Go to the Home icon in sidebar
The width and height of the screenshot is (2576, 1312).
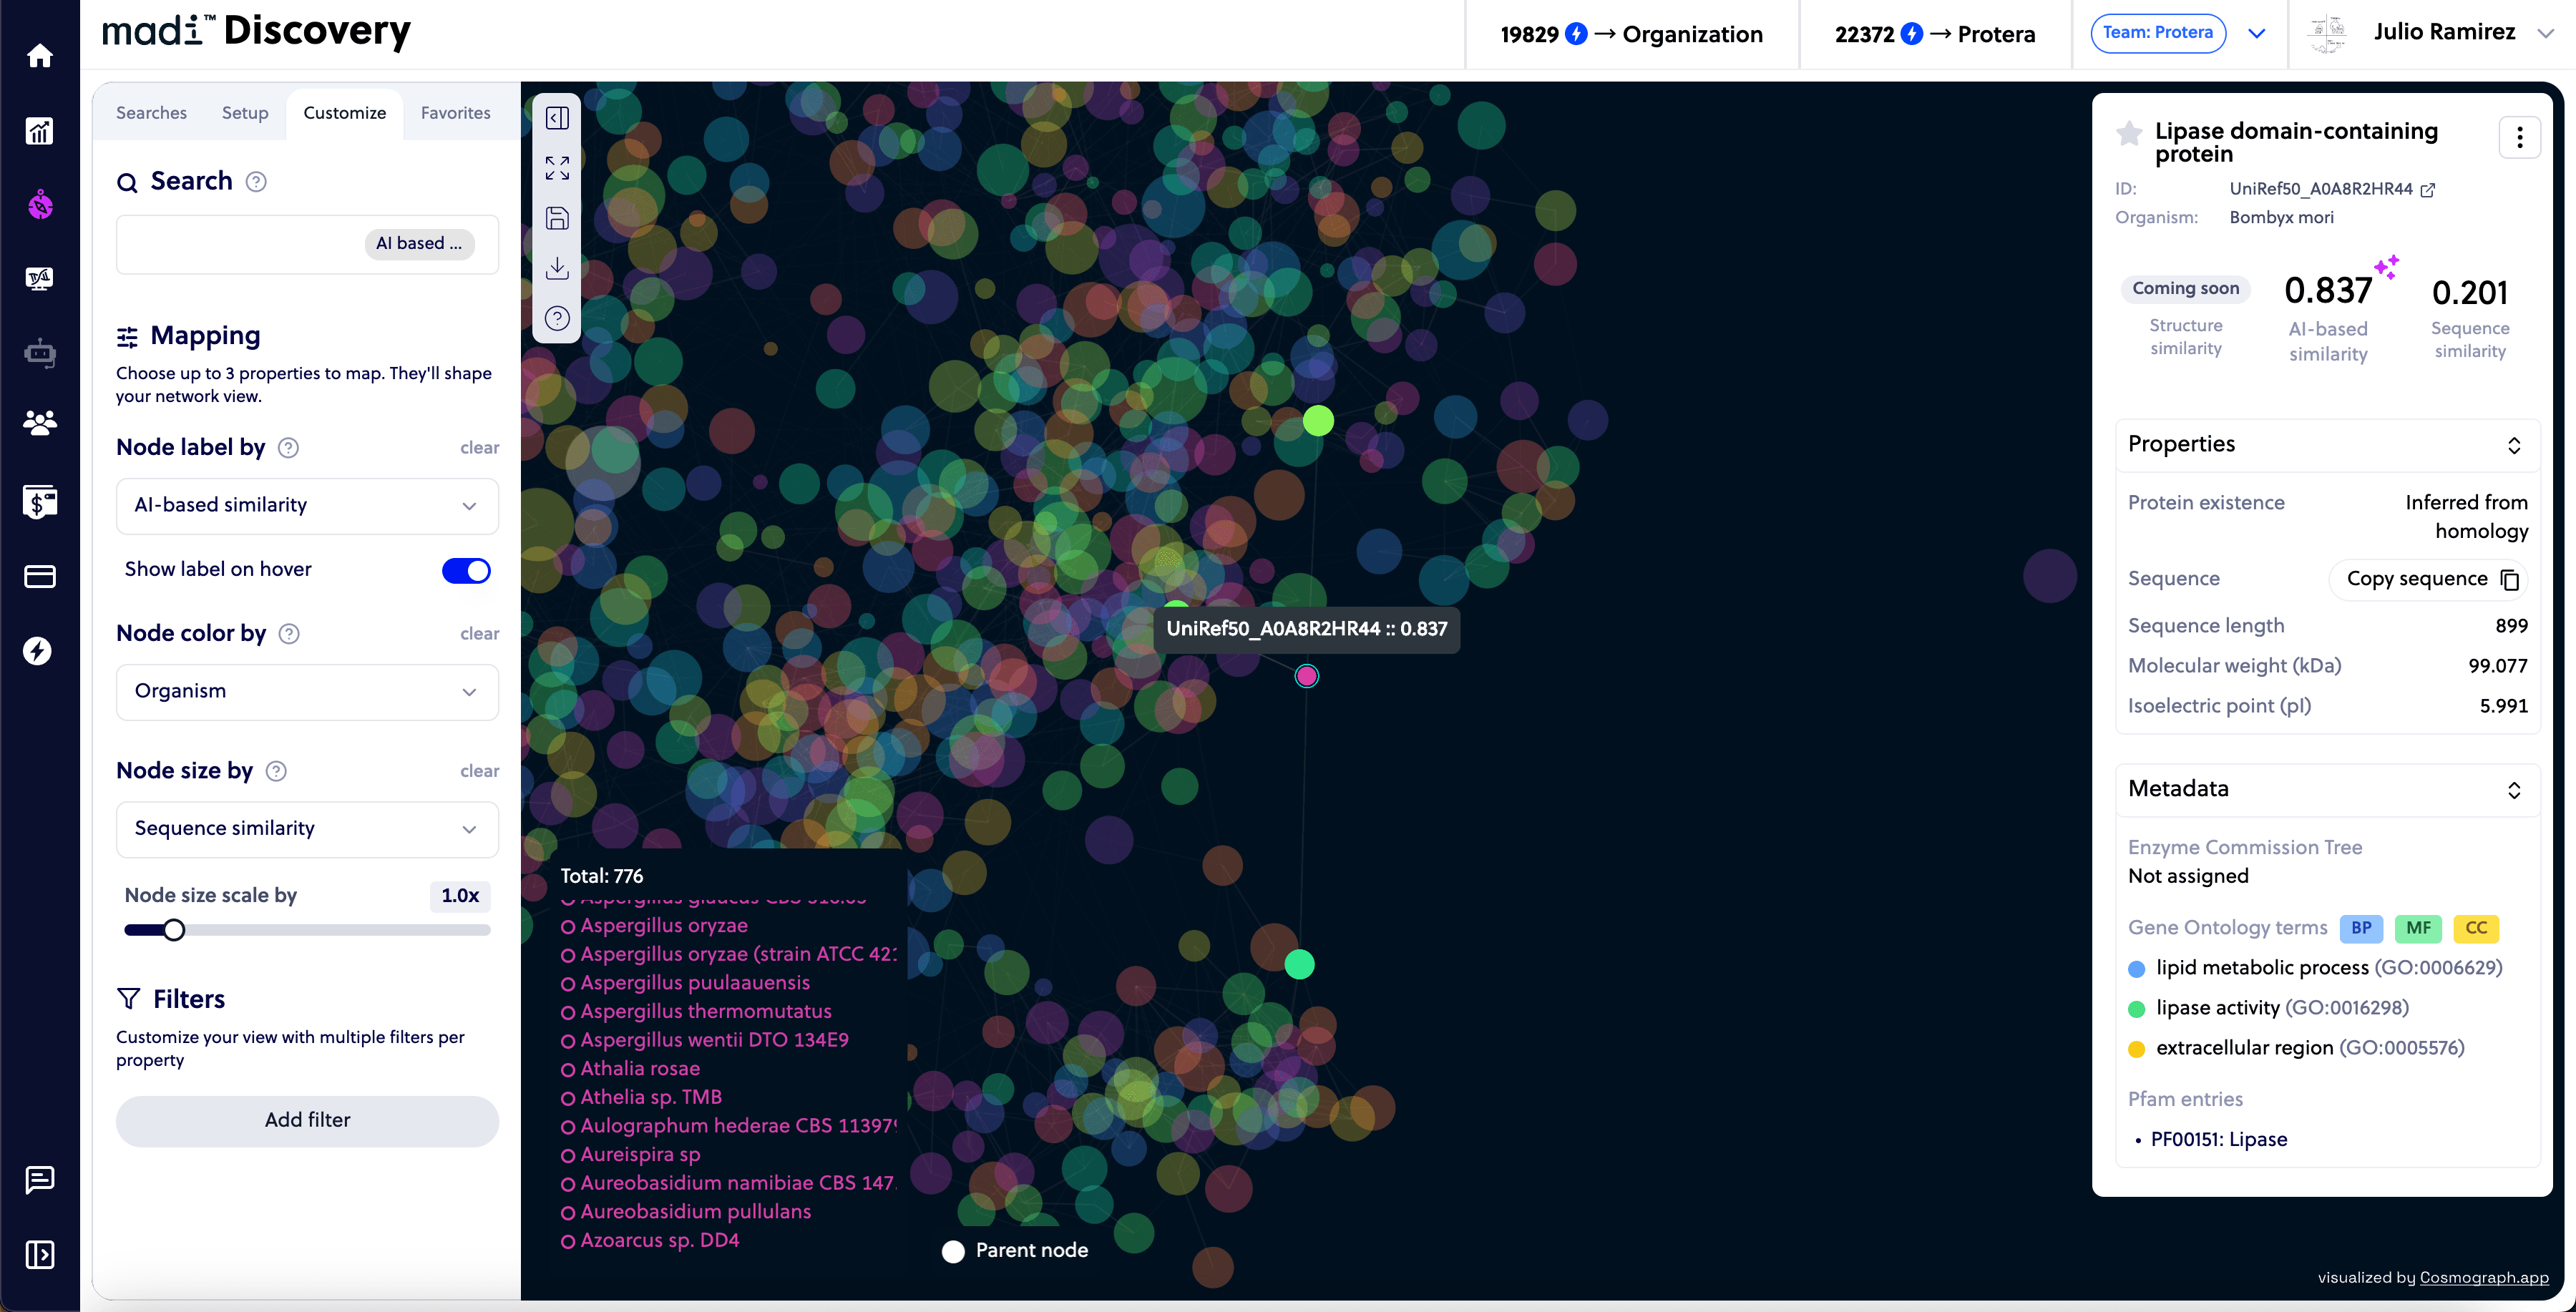tap(40, 56)
